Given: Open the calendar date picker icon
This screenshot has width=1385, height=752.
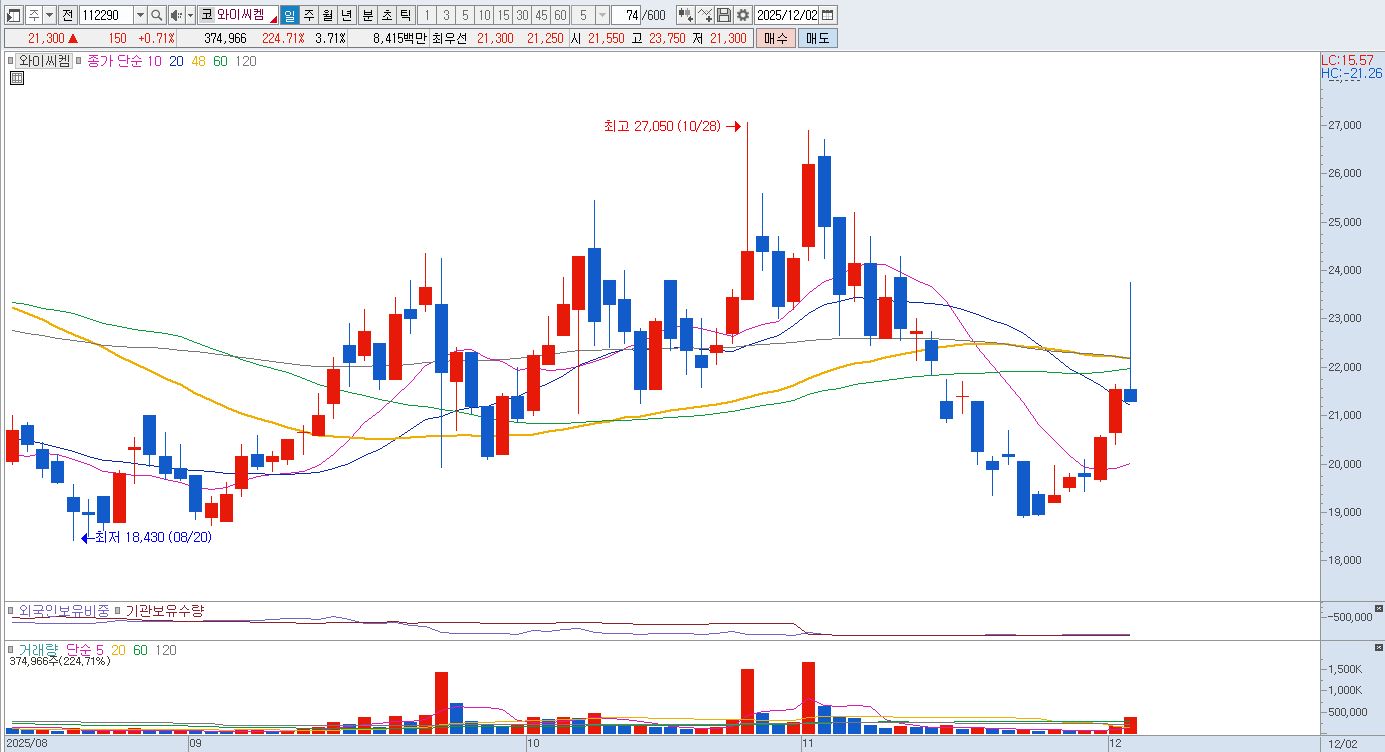Looking at the screenshot, I should 828,15.
